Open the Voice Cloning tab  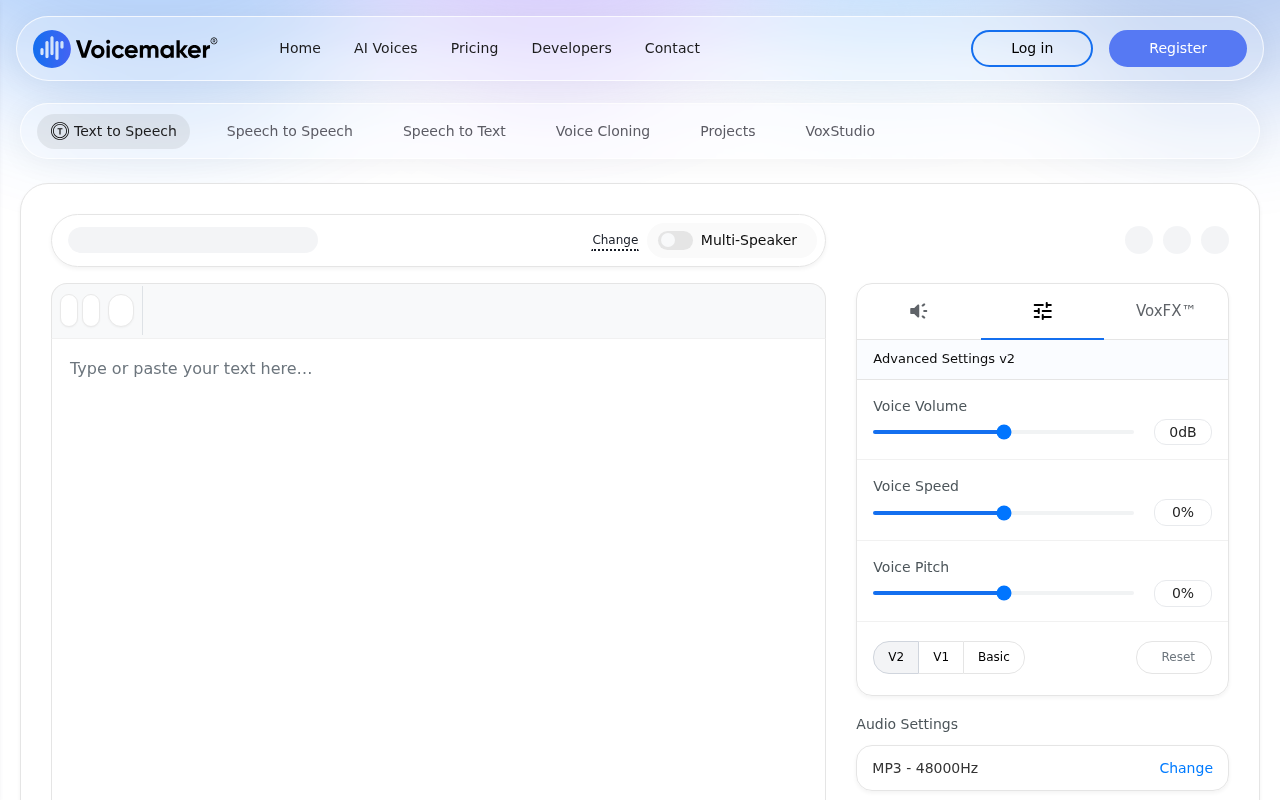(603, 131)
